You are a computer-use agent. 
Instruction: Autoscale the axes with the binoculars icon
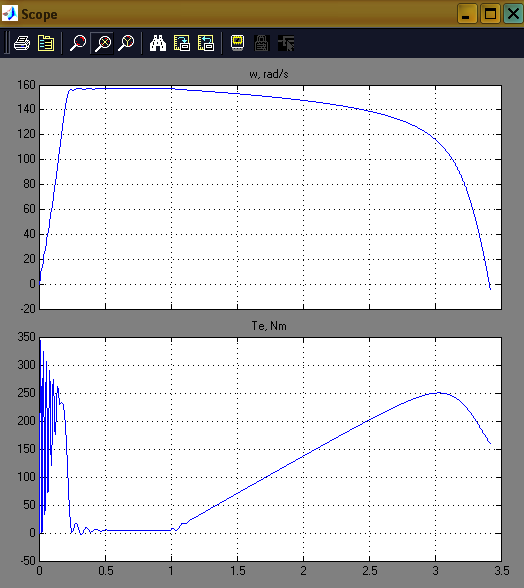click(158, 44)
